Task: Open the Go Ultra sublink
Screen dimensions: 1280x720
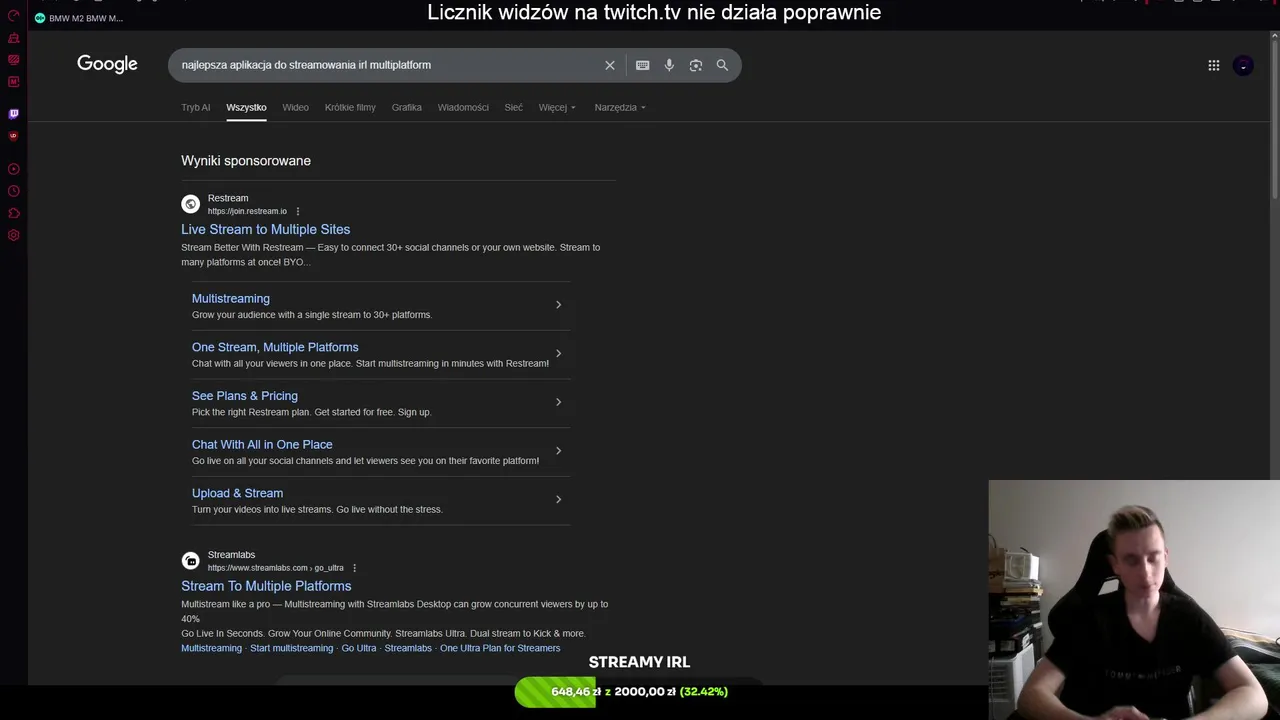Action: [x=359, y=648]
